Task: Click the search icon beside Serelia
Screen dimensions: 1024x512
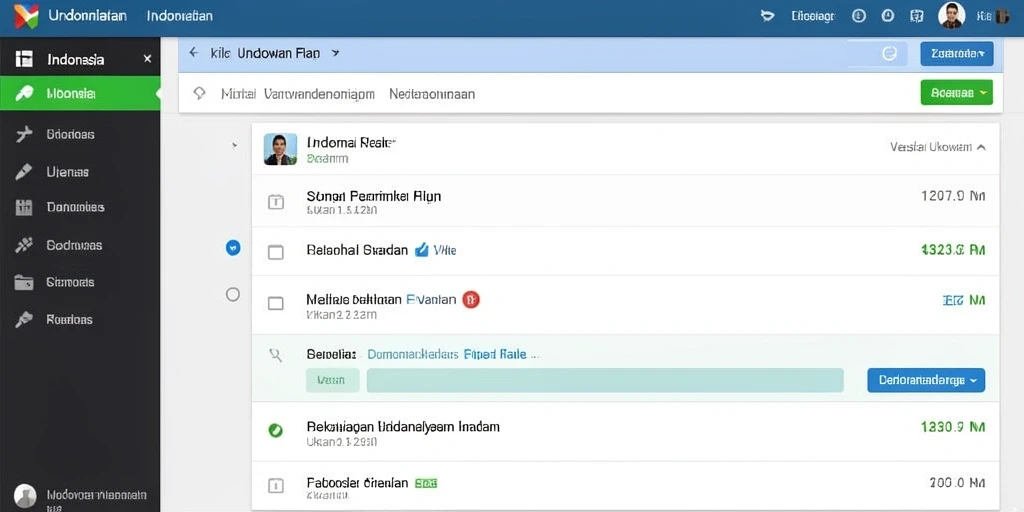Action: (276, 355)
